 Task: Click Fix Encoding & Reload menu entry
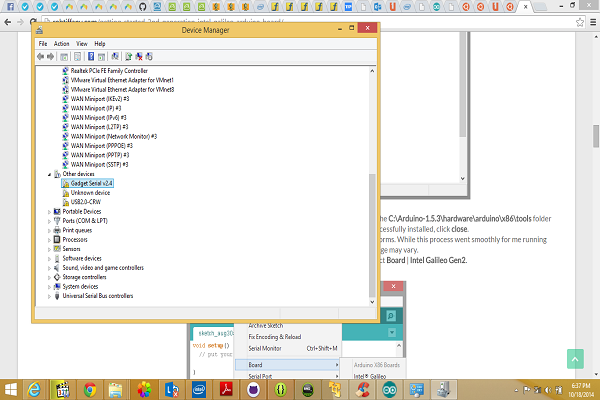coord(275,337)
